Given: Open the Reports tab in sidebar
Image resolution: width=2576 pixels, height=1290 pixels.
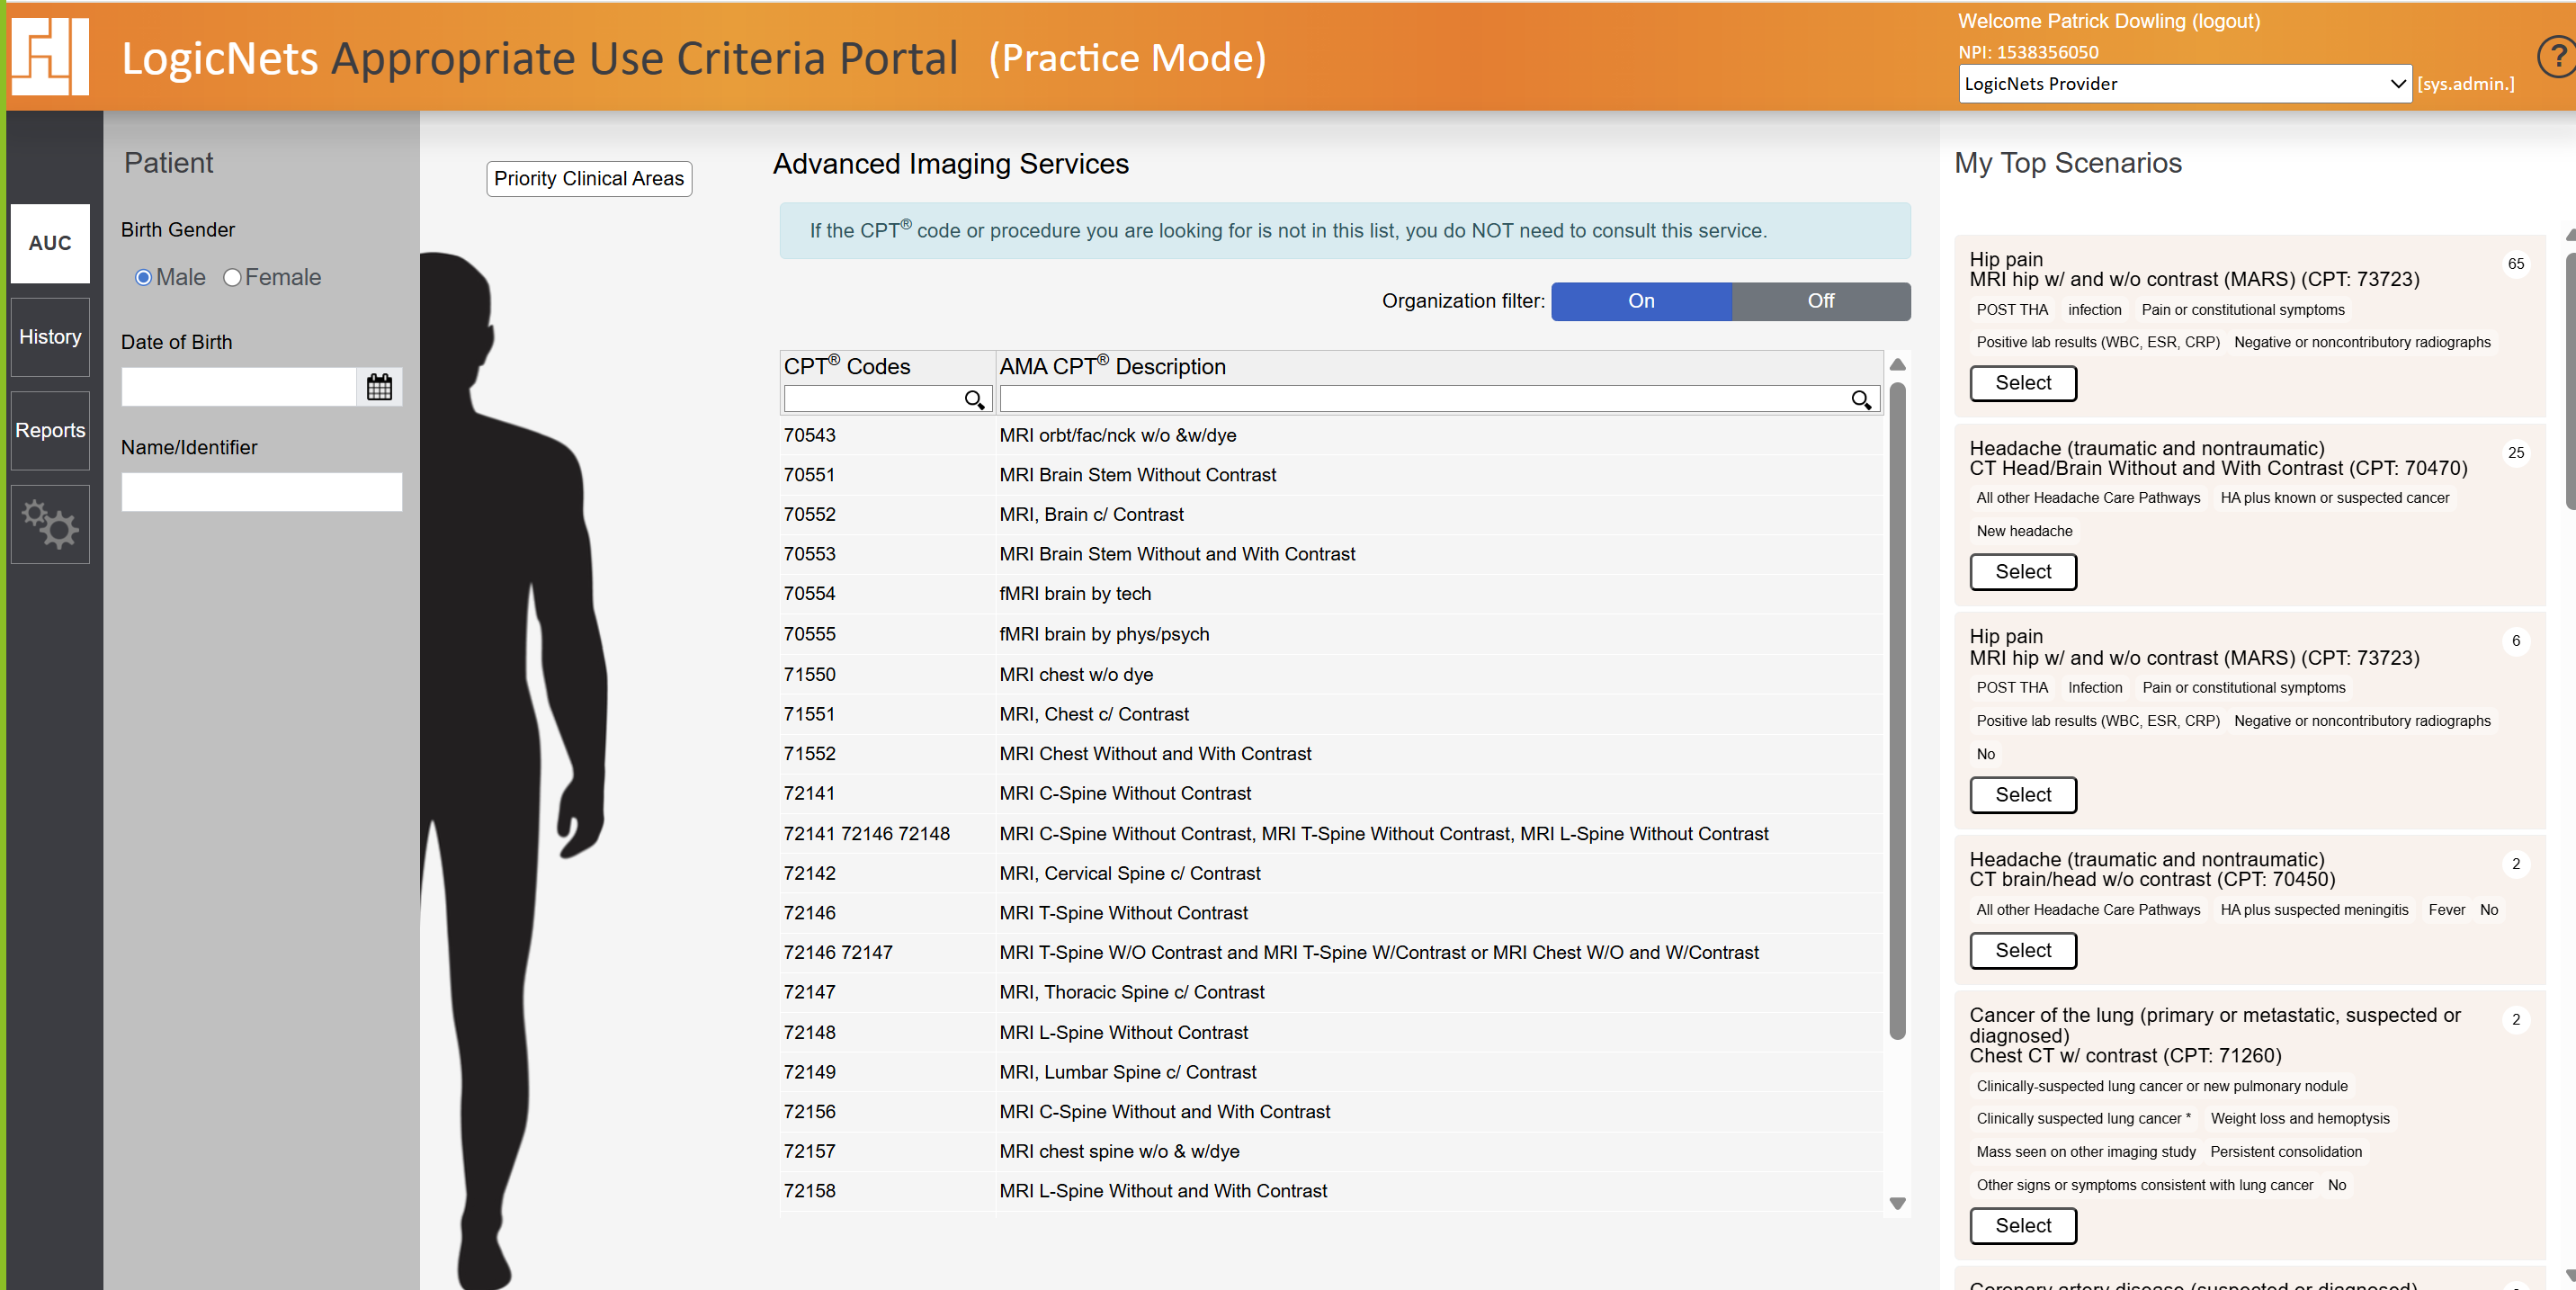Looking at the screenshot, I should pos(50,430).
